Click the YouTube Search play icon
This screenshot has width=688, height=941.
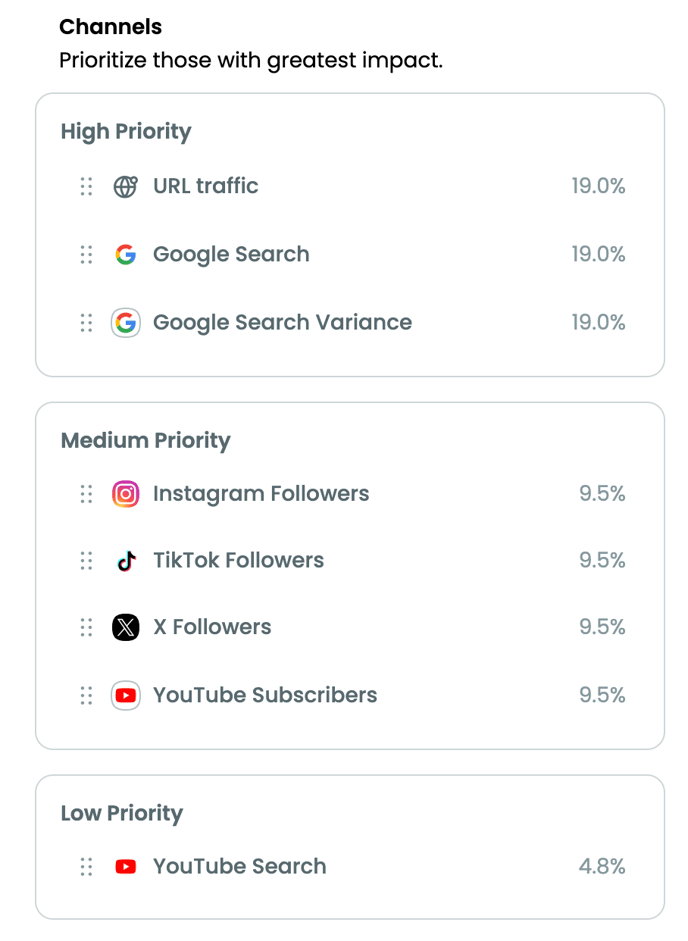point(125,867)
